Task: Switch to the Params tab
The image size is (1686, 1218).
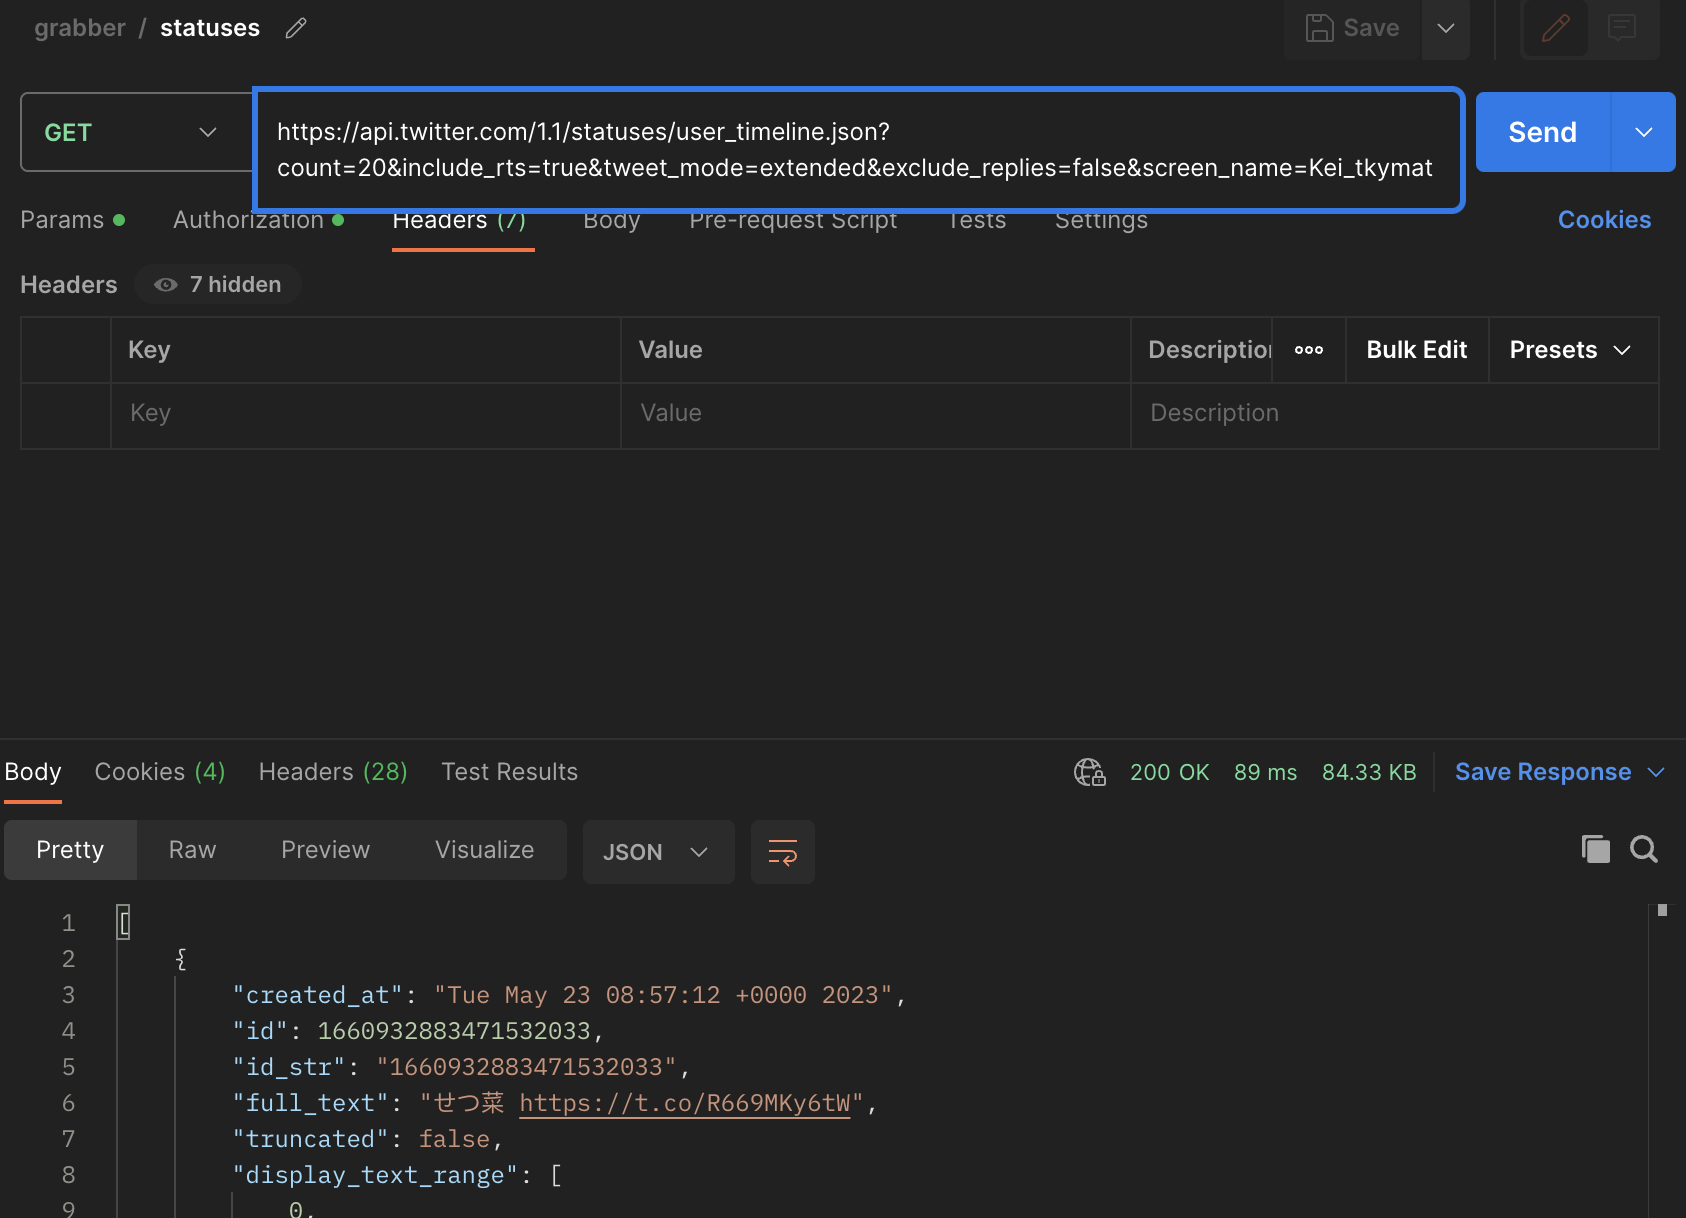Action: click(72, 220)
